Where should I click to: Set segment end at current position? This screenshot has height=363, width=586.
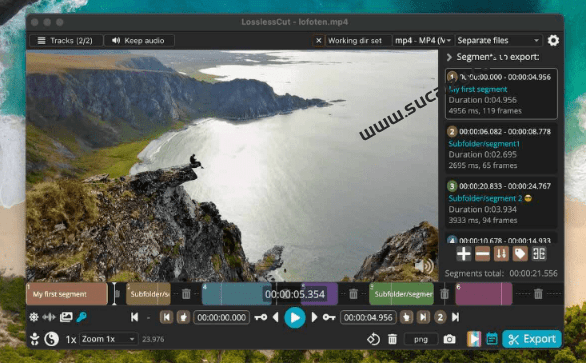pos(406,317)
